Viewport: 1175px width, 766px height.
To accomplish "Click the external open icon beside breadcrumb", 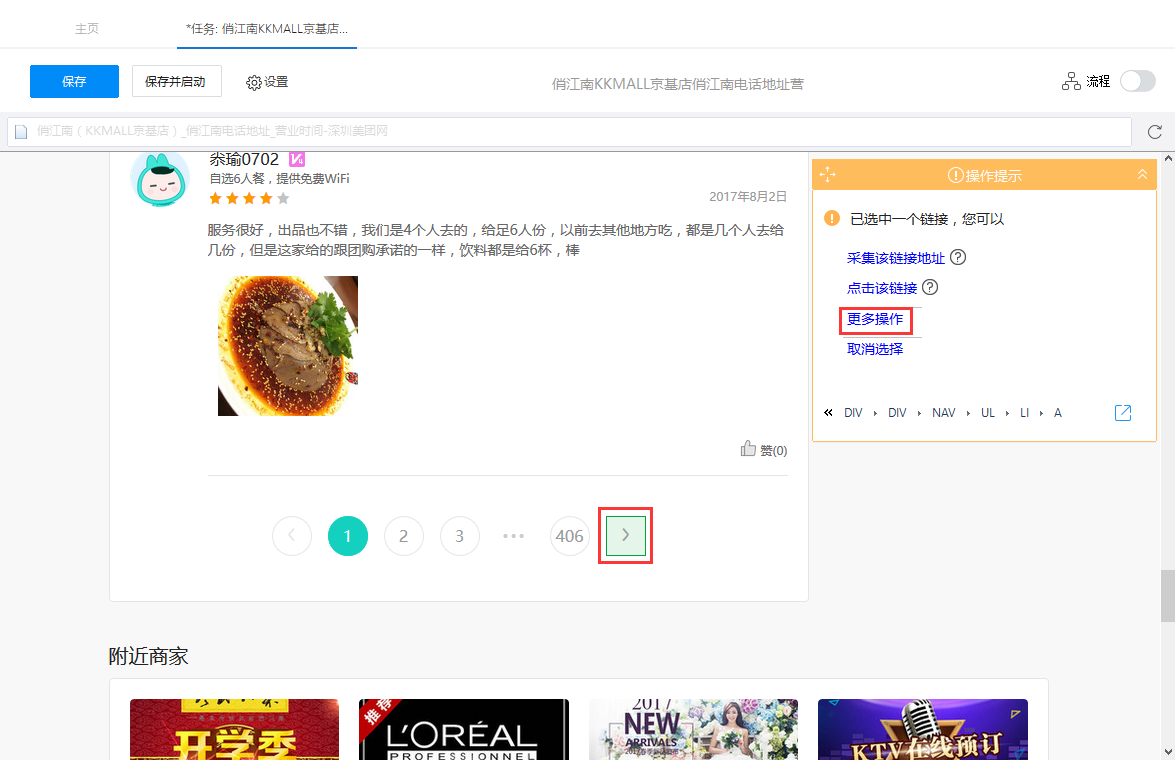I will click(x=1123, y=412).
